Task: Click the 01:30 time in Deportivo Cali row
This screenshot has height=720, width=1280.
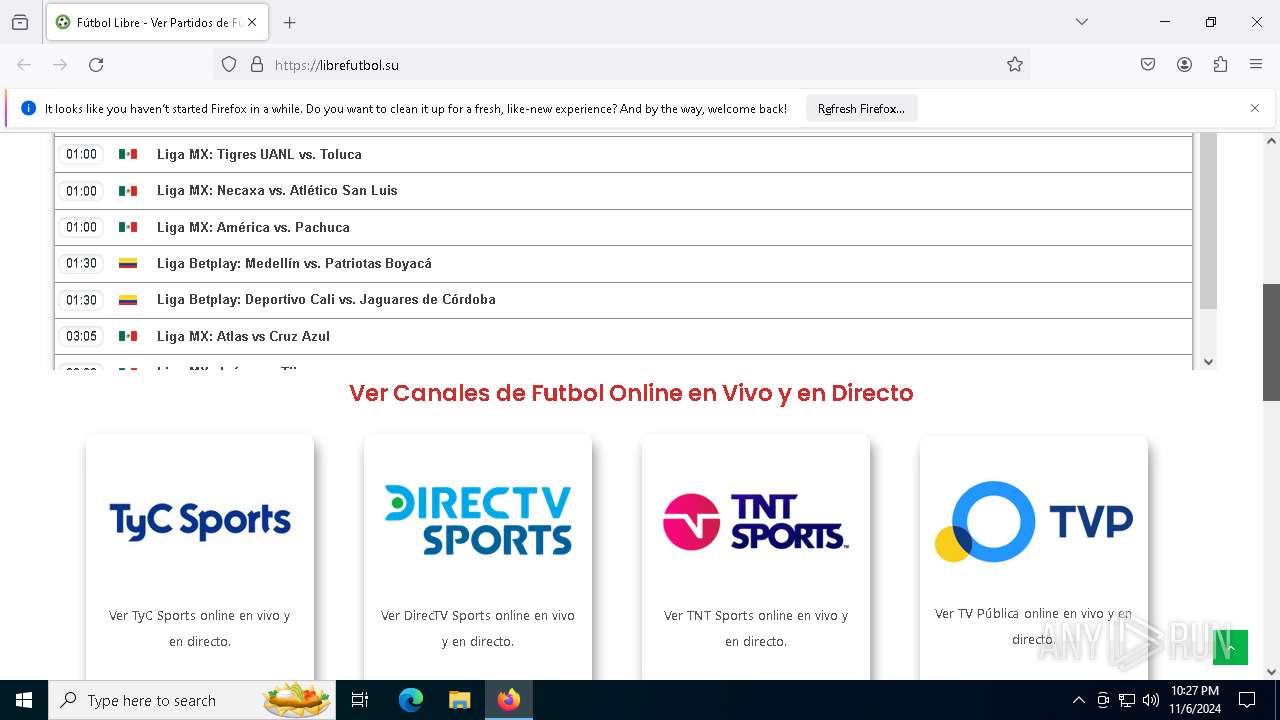Action: [82, 300]
